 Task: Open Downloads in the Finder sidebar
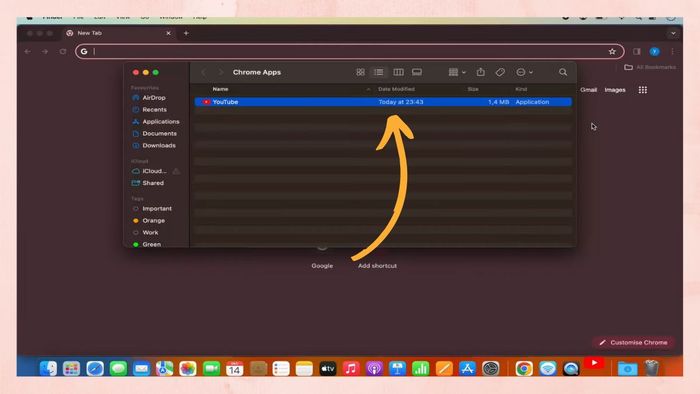click(154, 145)
